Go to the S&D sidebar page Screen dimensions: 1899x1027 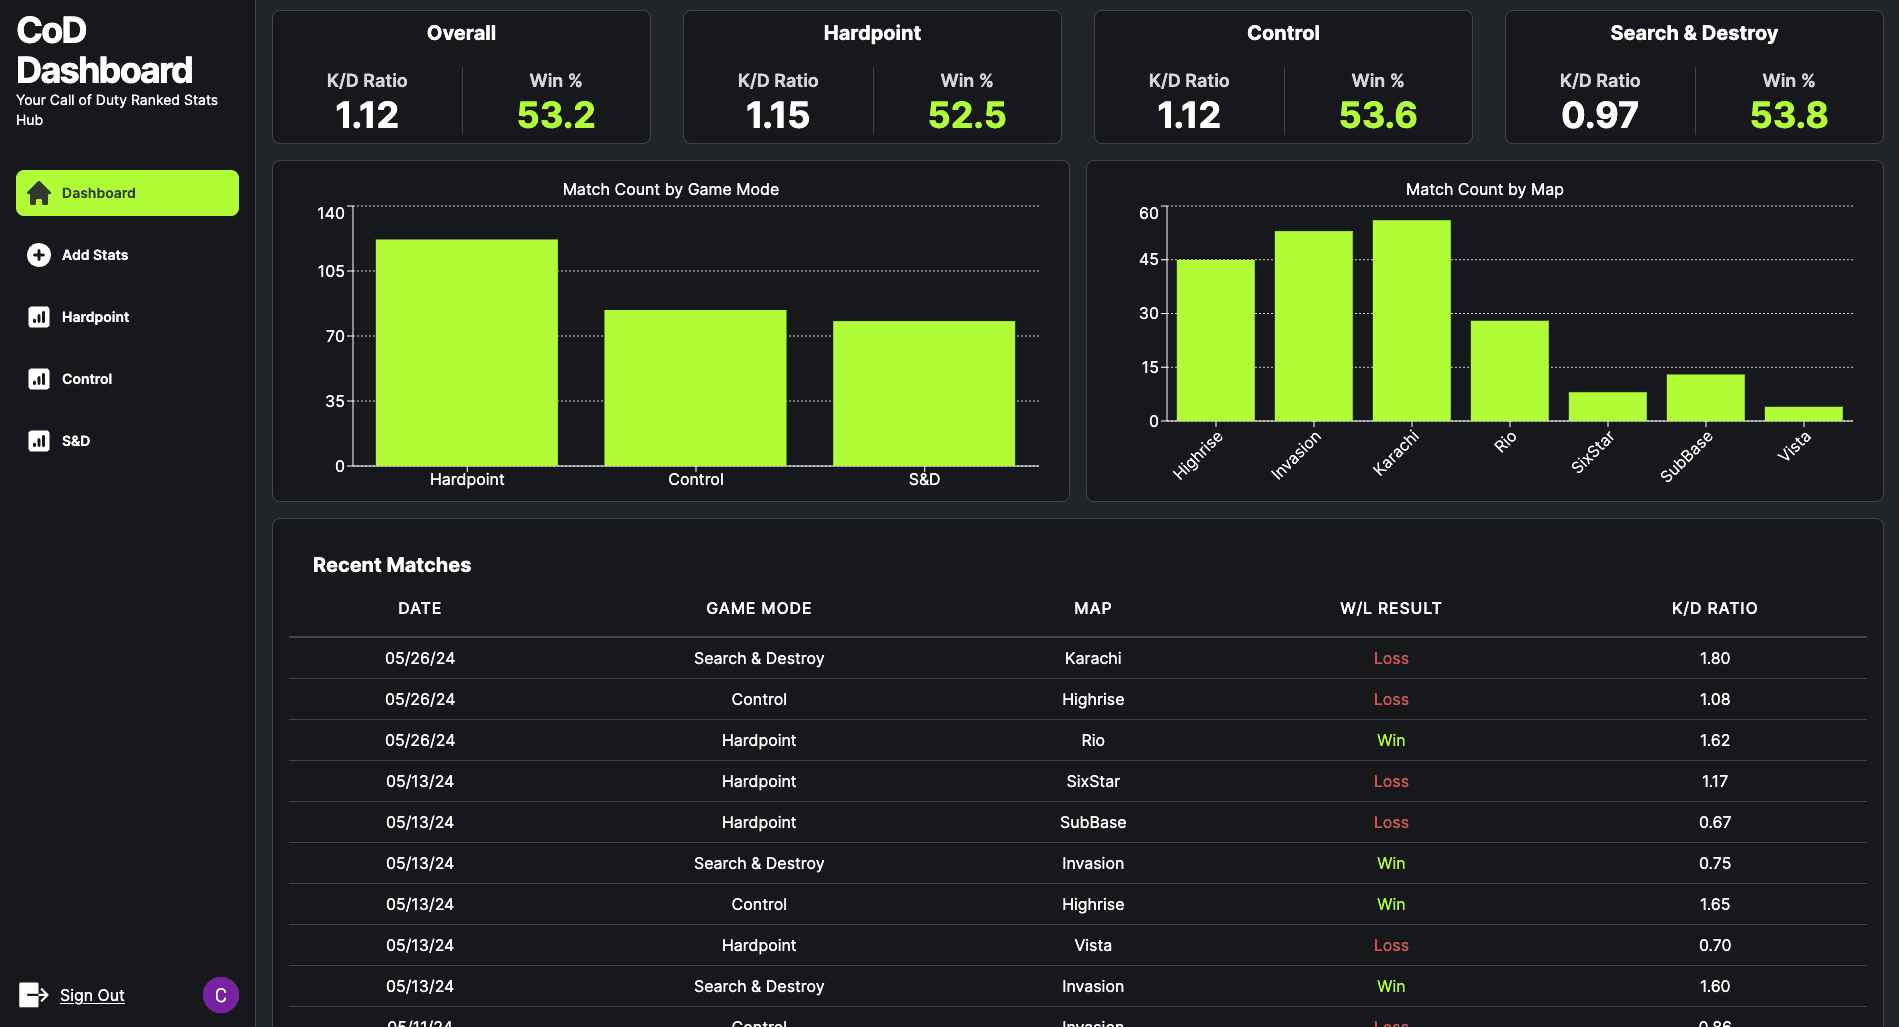[x=76, y=441]
